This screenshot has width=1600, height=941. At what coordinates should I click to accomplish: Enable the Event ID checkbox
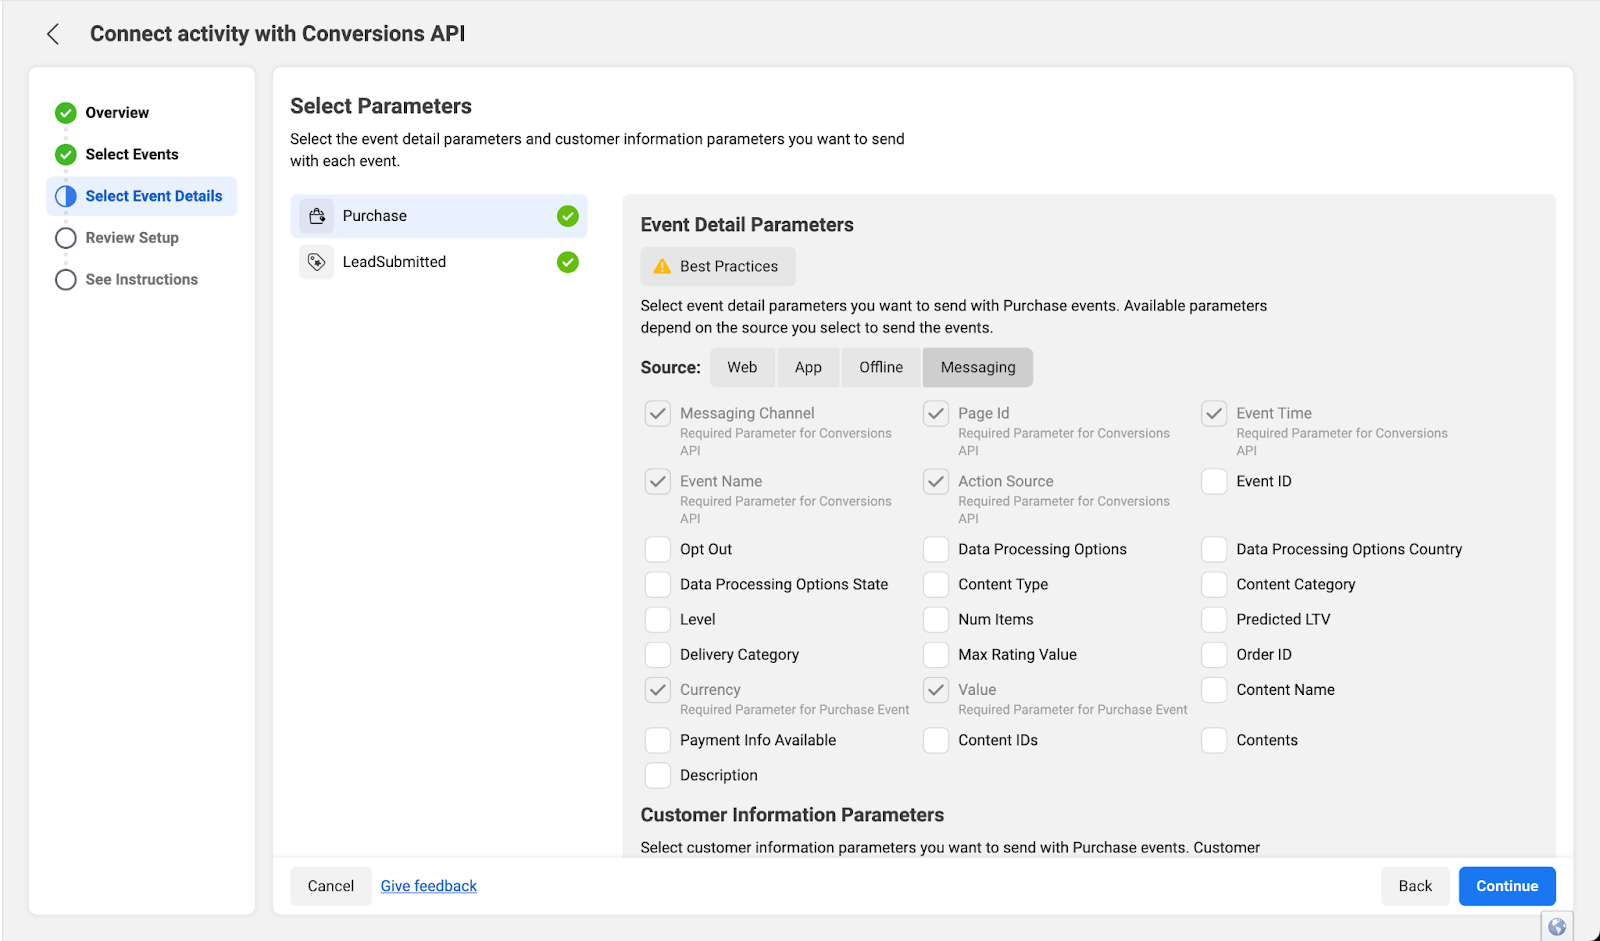pyautogui.click(x=1214, y=482)
